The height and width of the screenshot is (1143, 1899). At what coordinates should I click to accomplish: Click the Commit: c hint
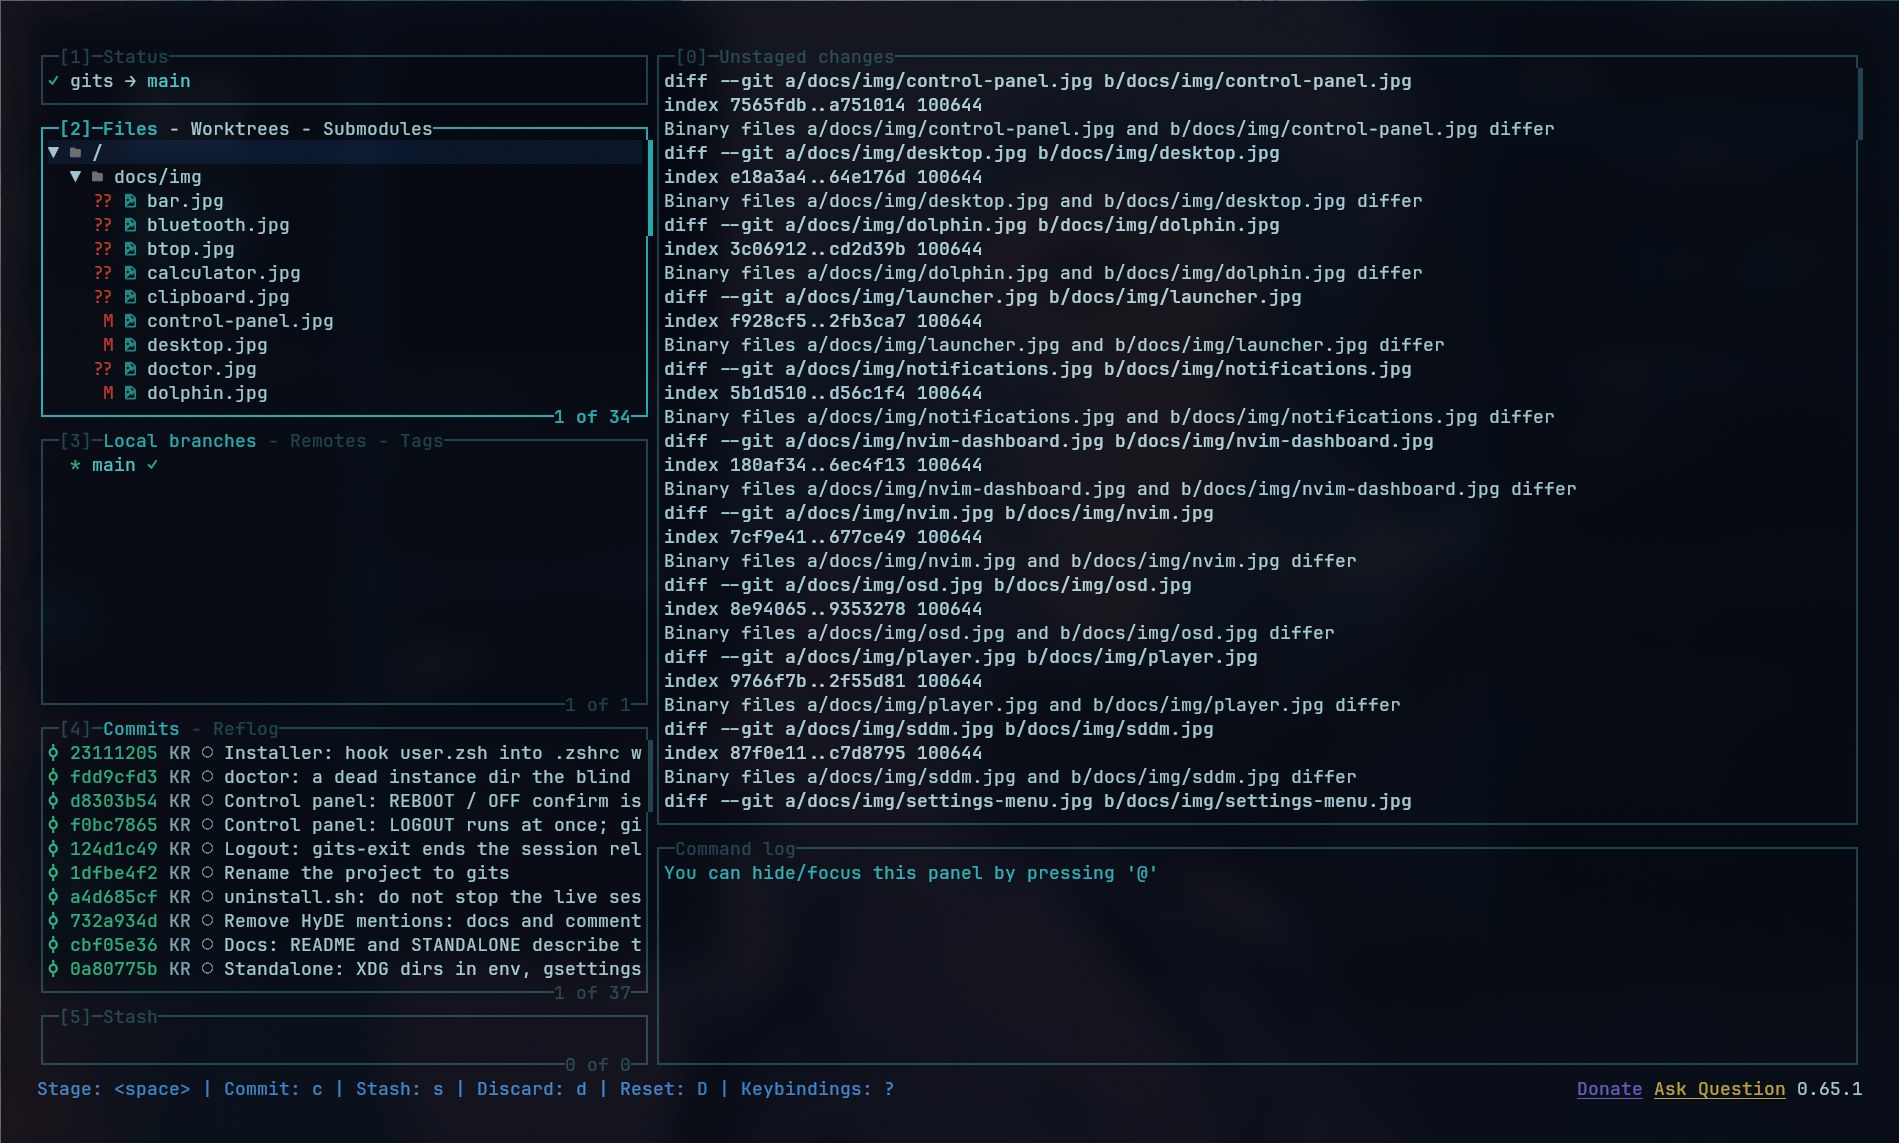tap(273, 1089)
